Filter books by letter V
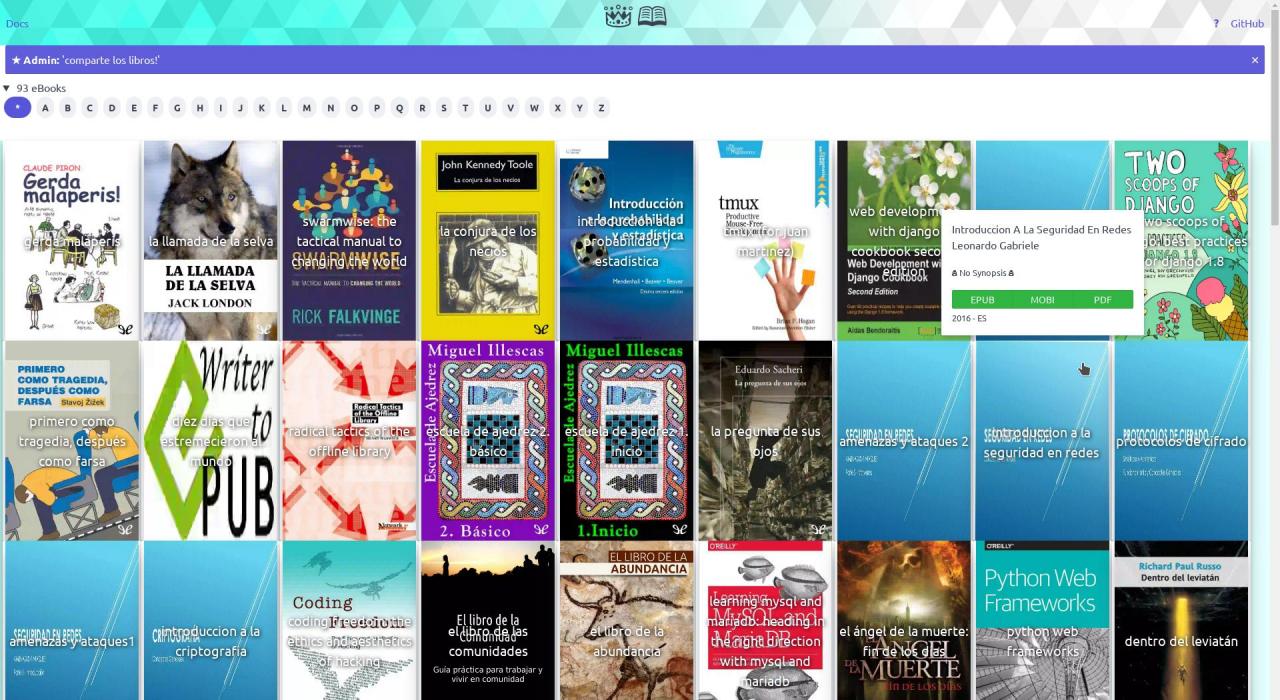Screen dimensions: 1280x700 click(x=510, y=108)
